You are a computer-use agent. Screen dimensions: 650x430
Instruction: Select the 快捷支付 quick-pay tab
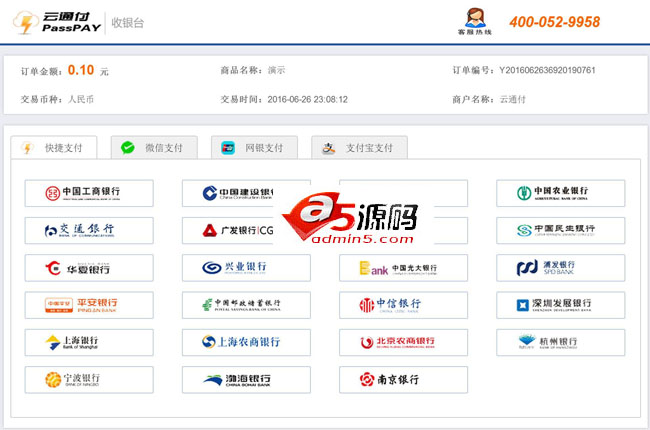point(54,148)
